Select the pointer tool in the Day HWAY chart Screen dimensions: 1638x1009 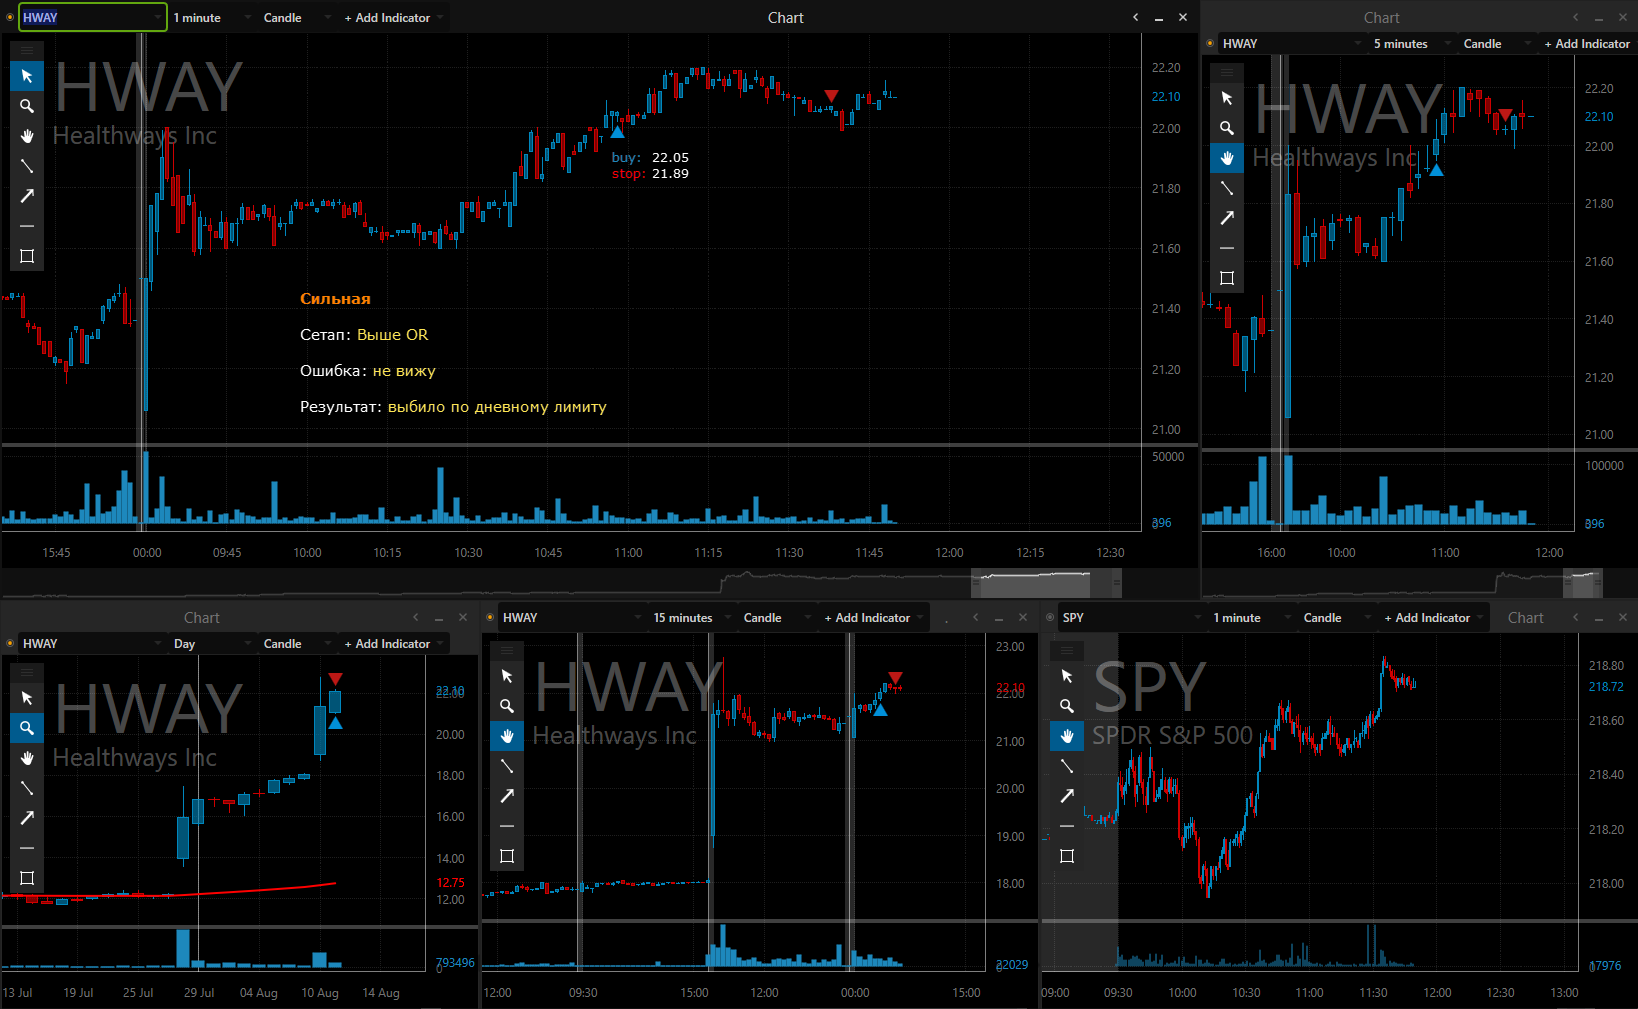point(27,698)
